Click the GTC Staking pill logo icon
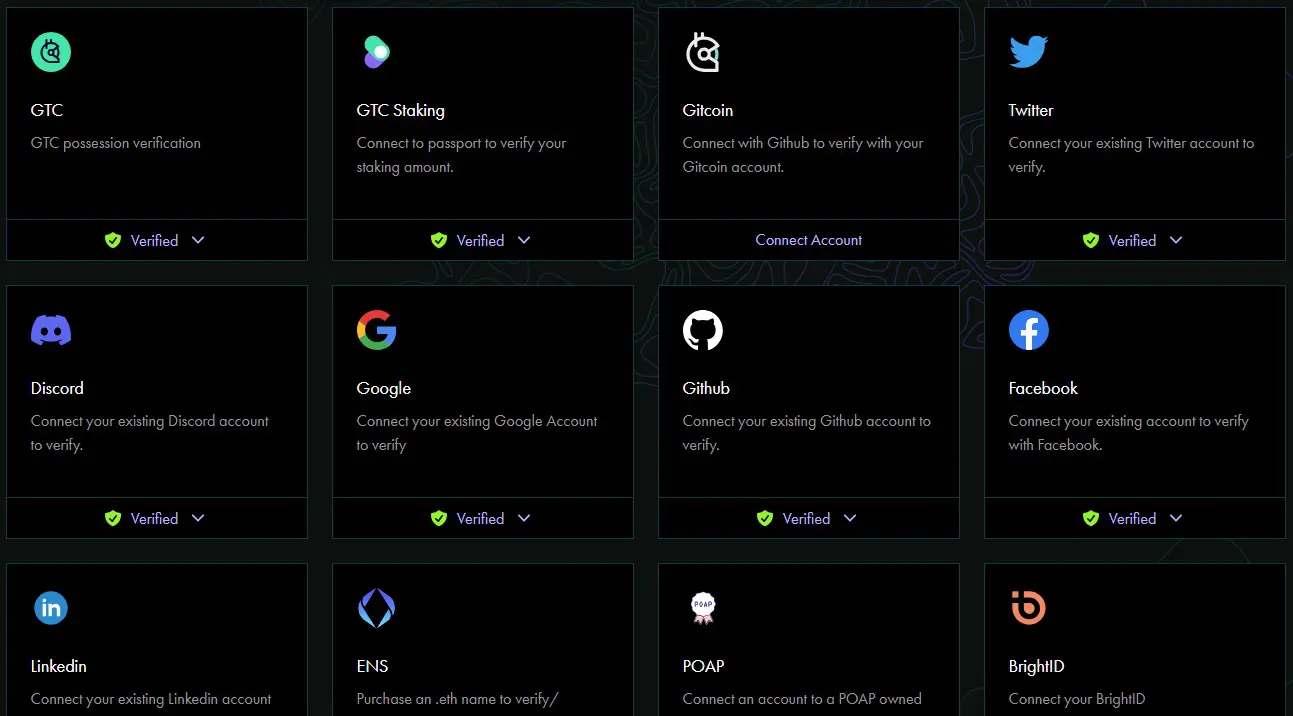This screenshot has width=1293, height=716. point(376,52)
